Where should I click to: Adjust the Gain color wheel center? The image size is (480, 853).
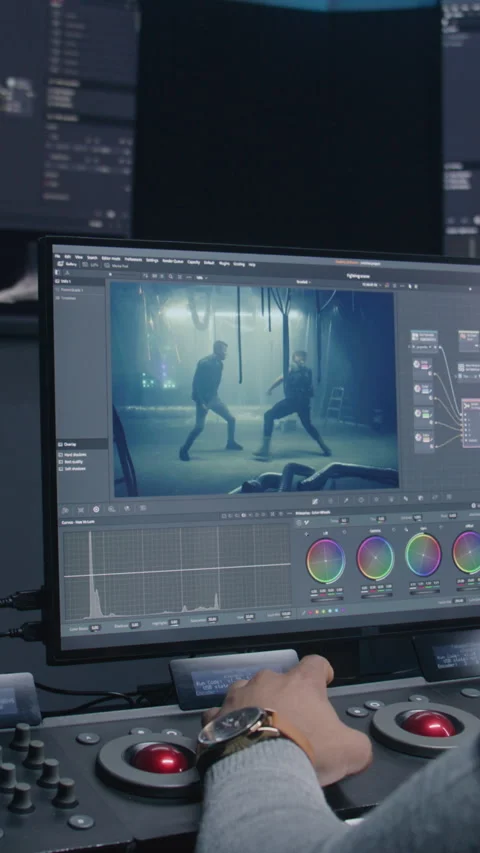423,555
